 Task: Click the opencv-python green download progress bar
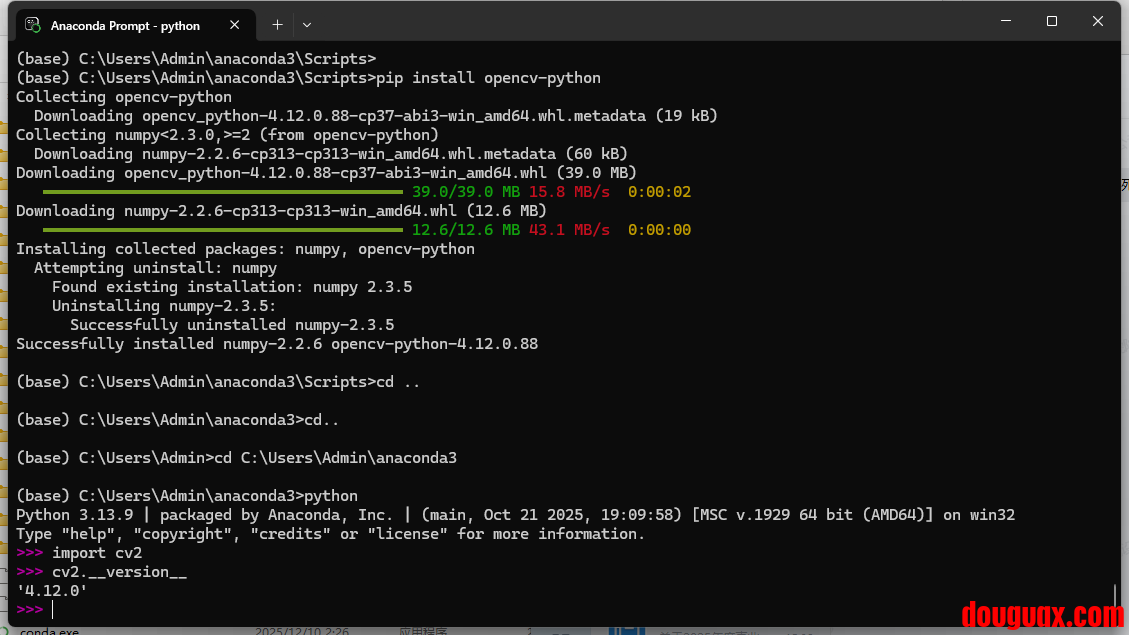click(x=222, y=192)
